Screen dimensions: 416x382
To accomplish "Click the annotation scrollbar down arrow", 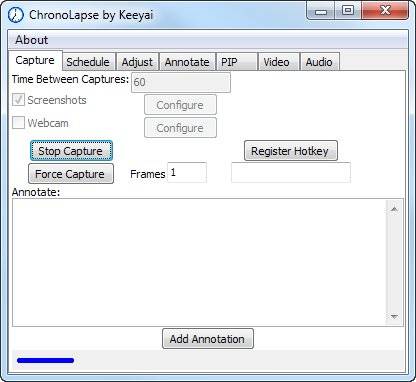I will [x=394, y=316].
